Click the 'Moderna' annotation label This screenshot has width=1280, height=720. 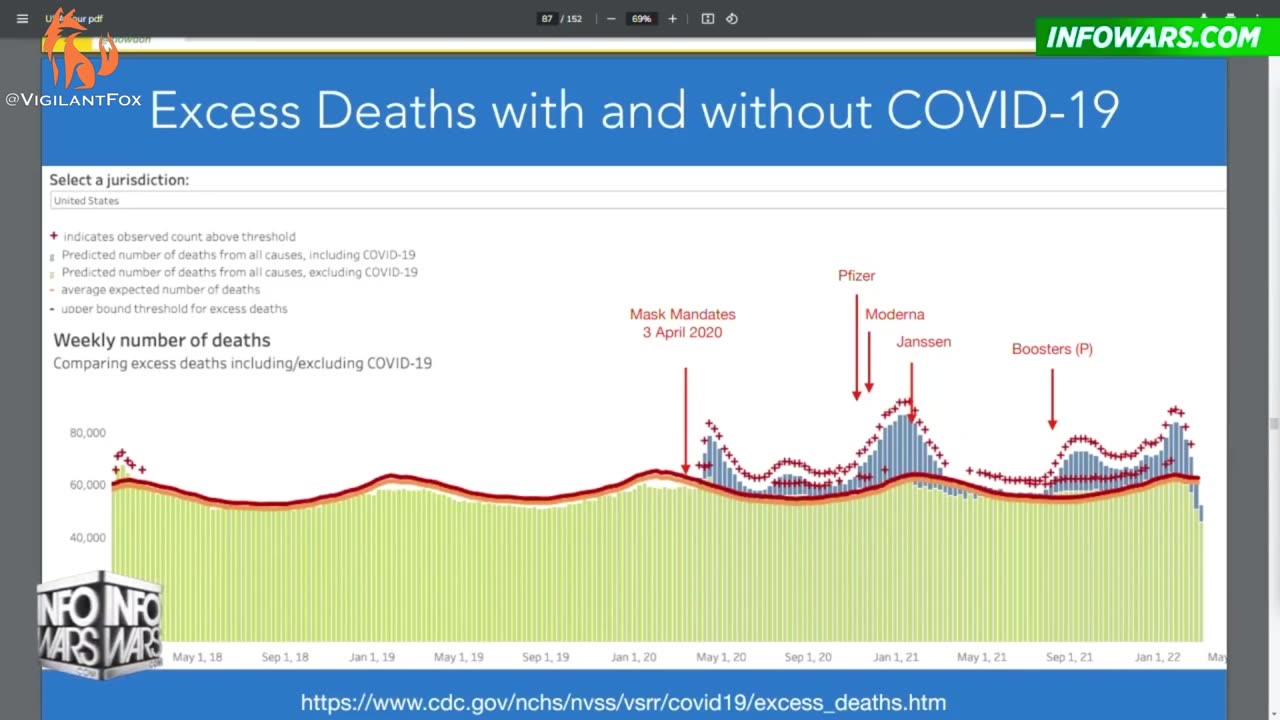coord(894,314)
